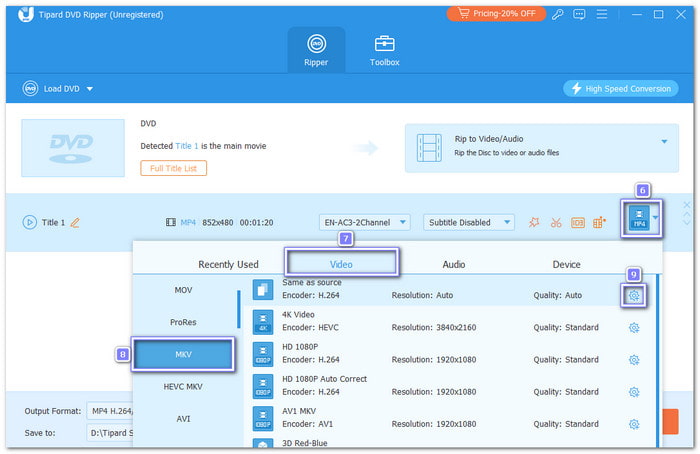Click the star wand edit effects icon
Viewport: 700px width, 454px height.
(x=535, y=222)
